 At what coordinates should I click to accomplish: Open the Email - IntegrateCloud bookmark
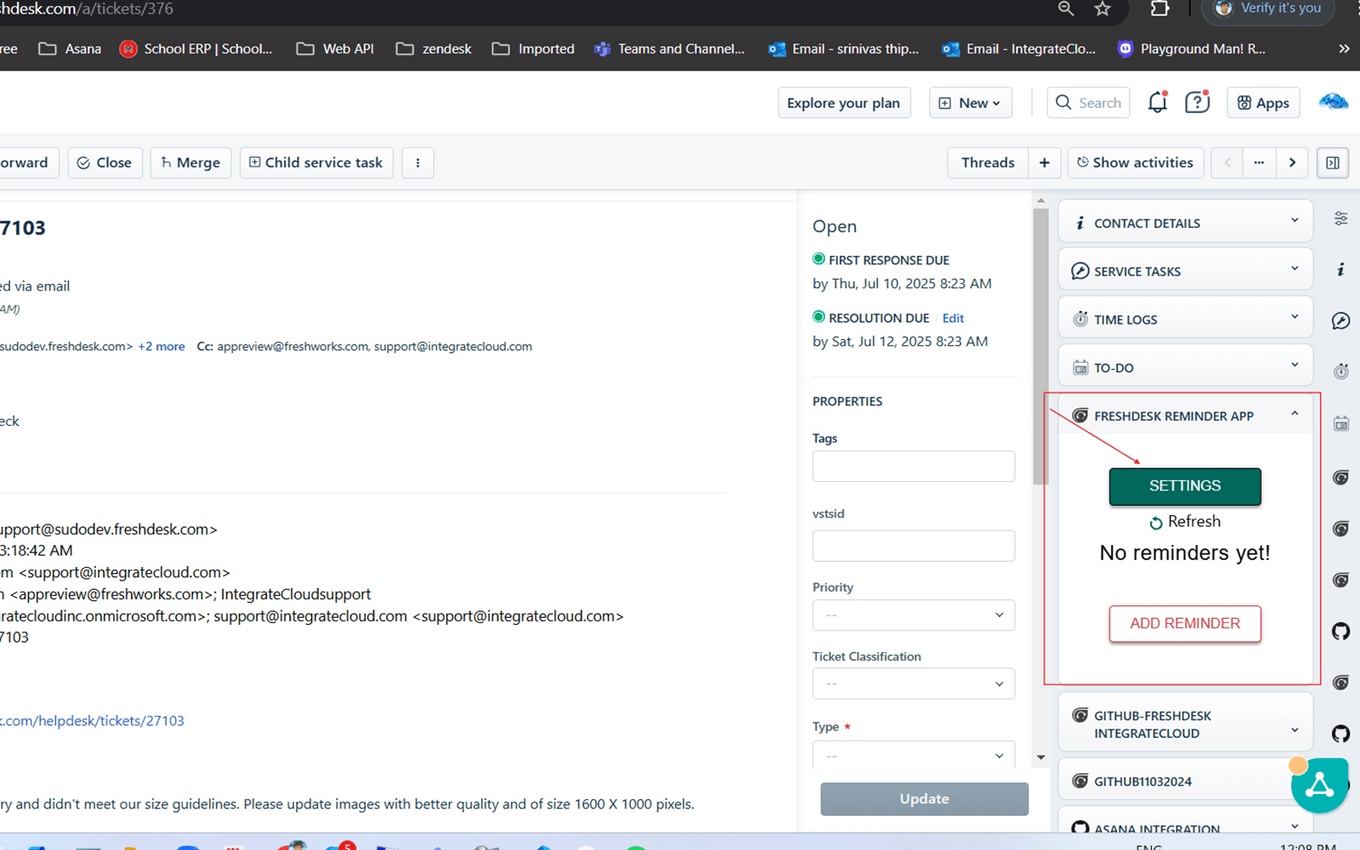[1019, 48]
